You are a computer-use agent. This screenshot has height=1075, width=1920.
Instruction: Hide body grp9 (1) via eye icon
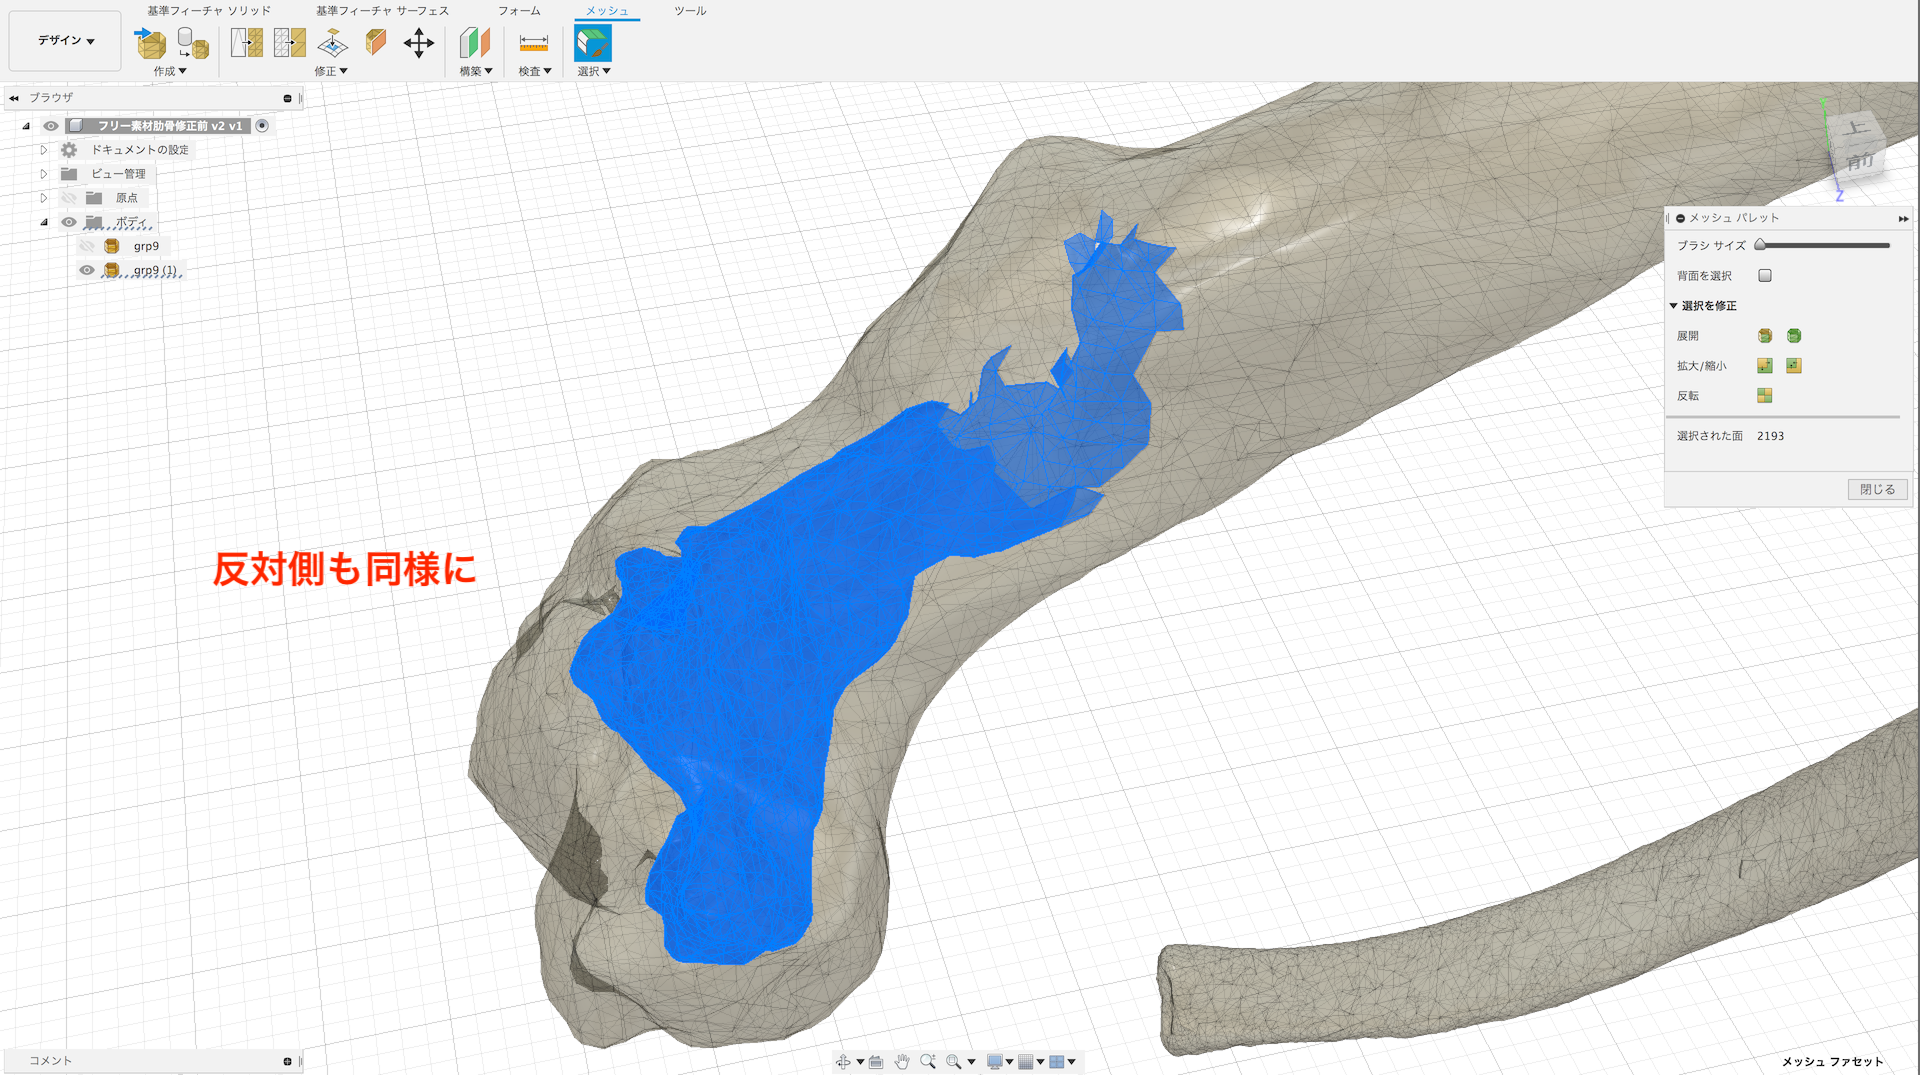88,270
